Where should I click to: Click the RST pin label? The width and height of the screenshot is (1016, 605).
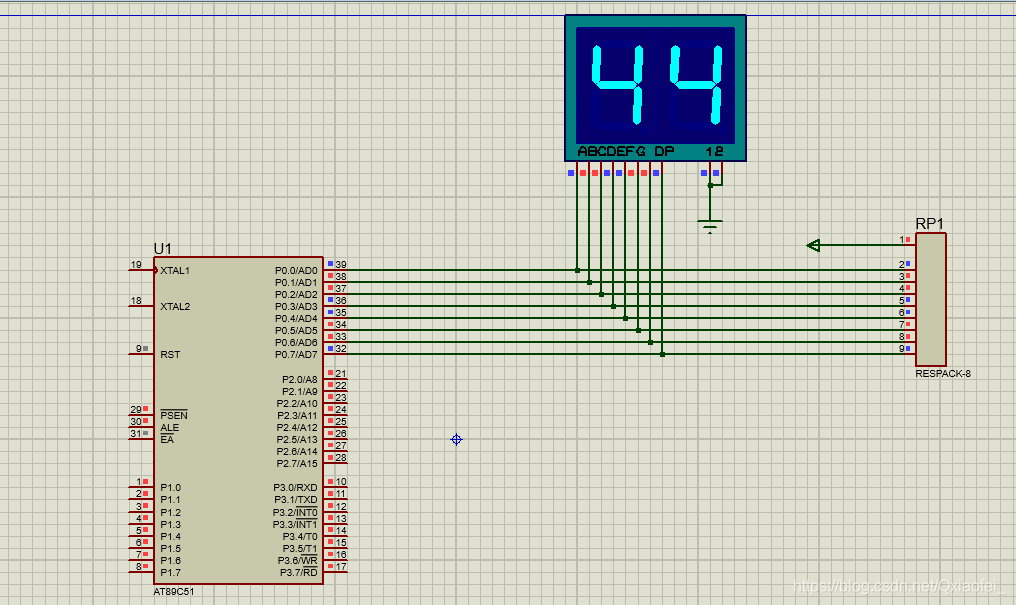click(170, 354)
